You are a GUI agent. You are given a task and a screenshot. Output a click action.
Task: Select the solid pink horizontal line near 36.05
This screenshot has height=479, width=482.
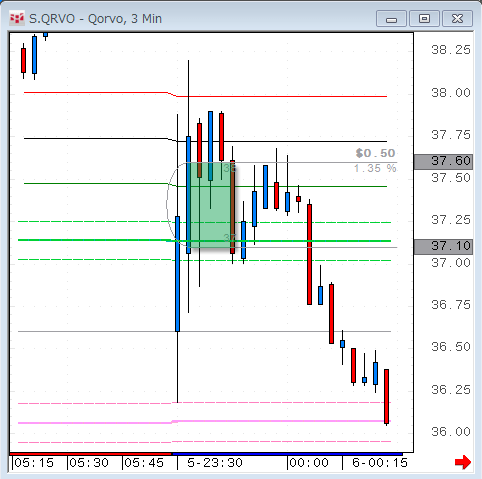click(x=204, y=422)
